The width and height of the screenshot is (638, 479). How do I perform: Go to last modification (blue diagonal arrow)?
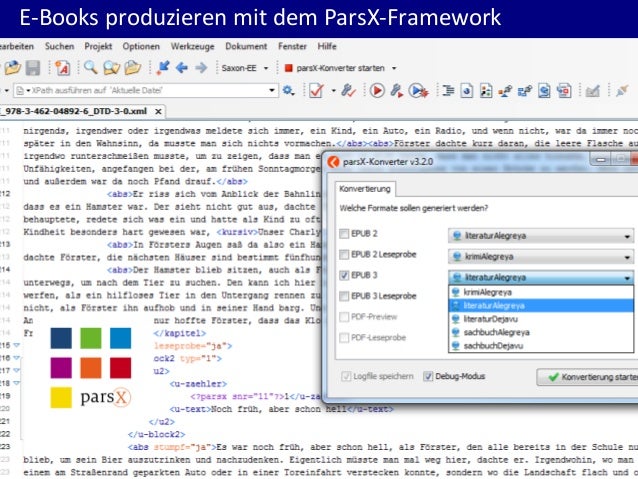click(163, 68)
